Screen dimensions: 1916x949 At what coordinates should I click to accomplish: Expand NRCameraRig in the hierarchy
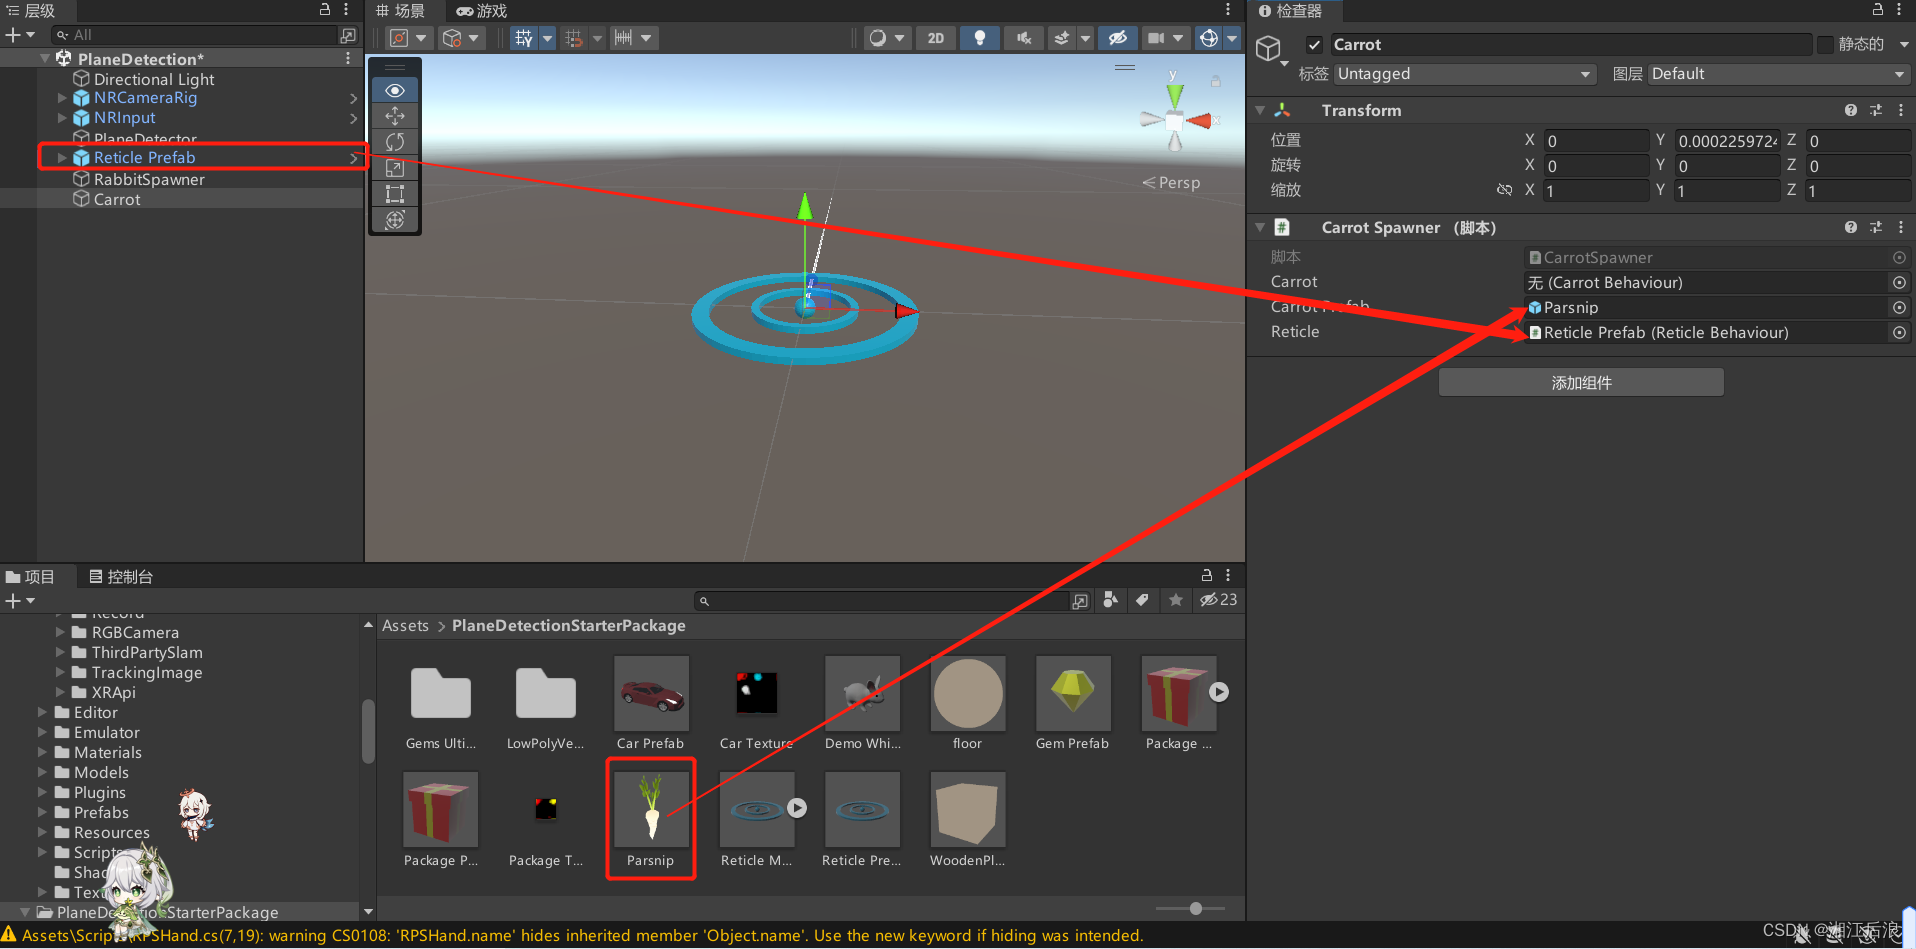(62, 98)
